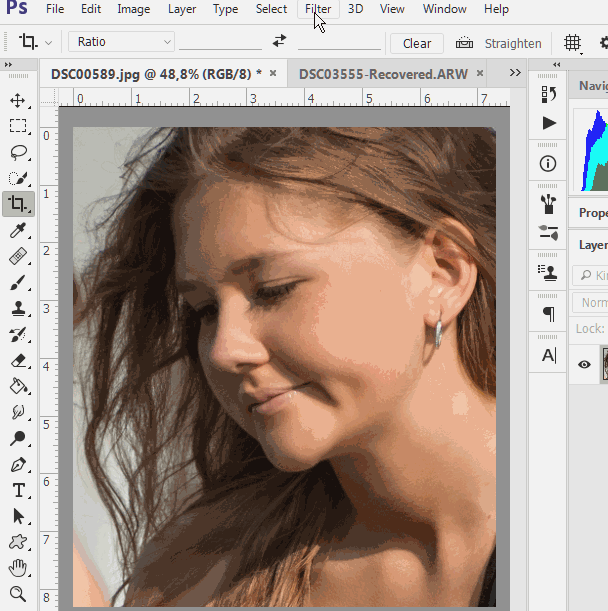Screen dimensions: 608x611
Task: Click the crop width input field
Action: (220, 42)
